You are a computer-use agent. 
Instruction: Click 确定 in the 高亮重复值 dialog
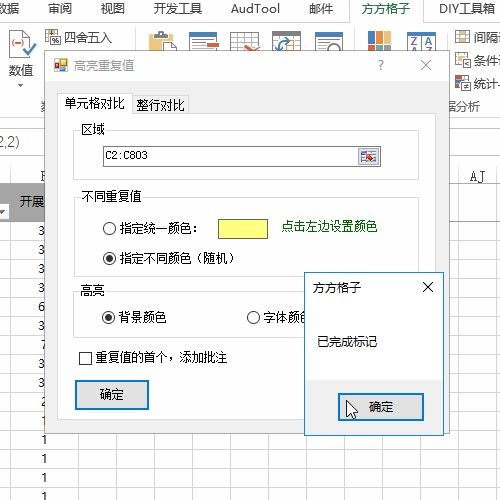coord(112,395)
